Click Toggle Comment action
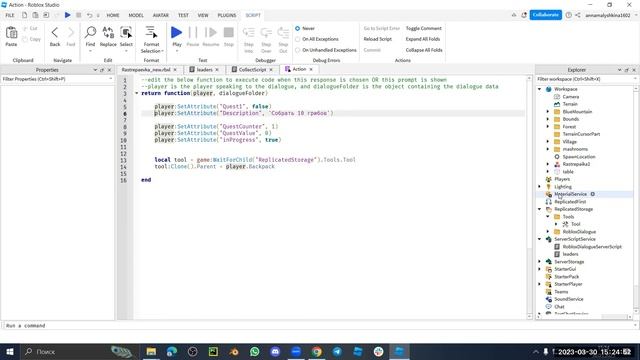 (424, 29)
